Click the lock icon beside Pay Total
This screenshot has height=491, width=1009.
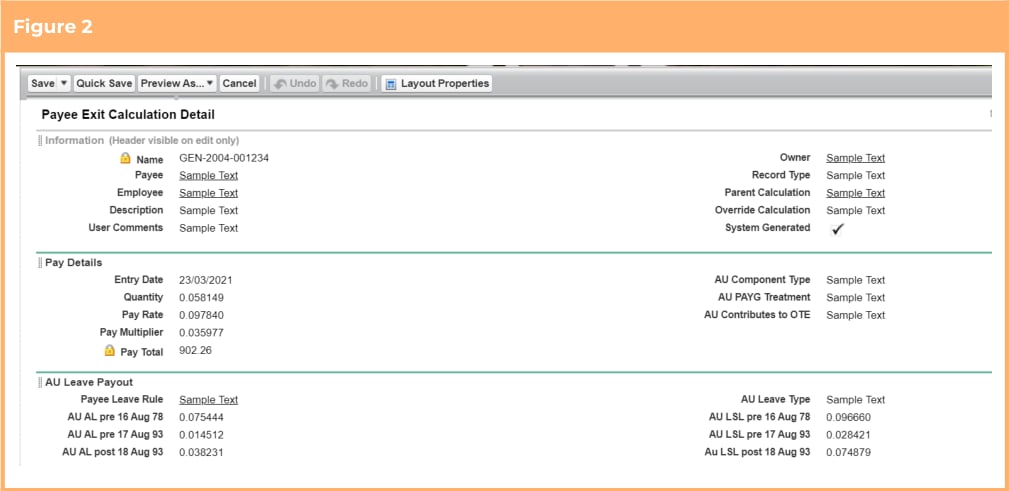[x=109, y=351]
